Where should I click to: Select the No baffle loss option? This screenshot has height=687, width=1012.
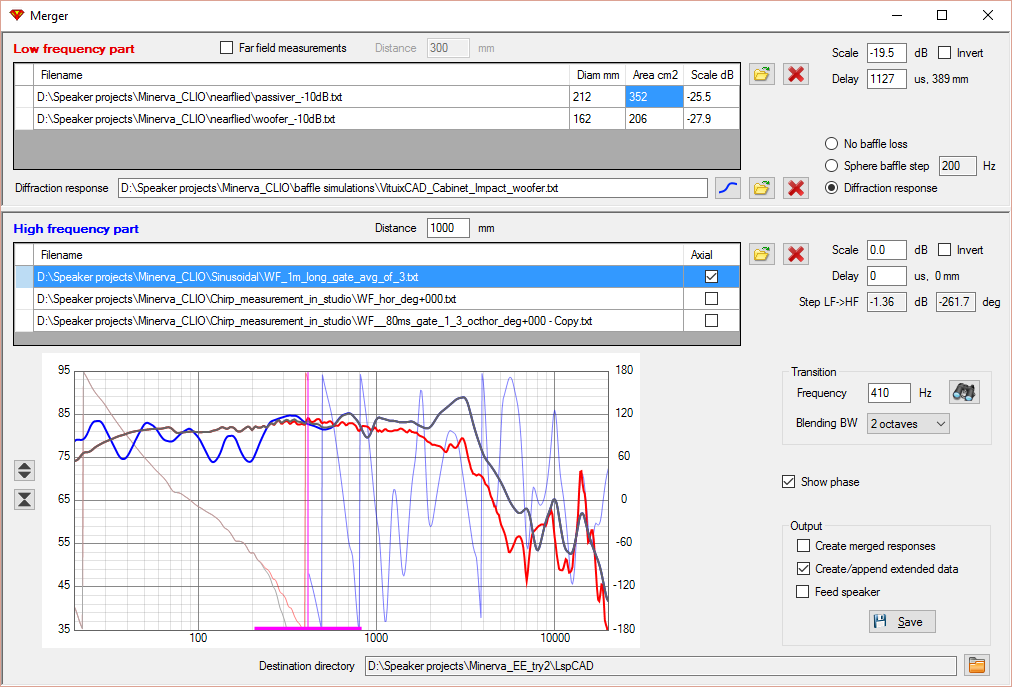(x=832, y=144)
